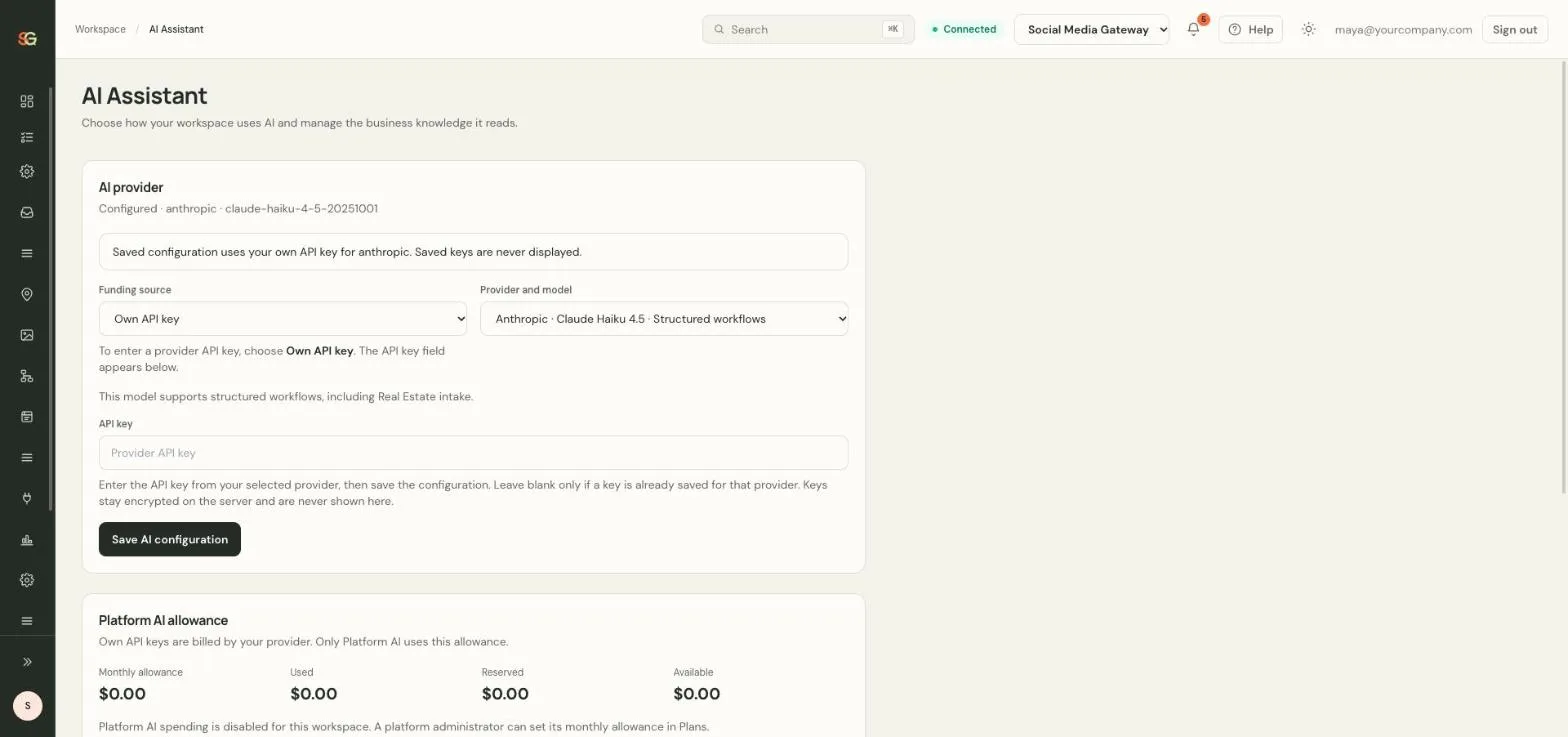Image resolution: width=1568 pixels, height=737 pixels.
Task: Click the Sign out button
Action: pyautogui.click(x=1514, y=29)
